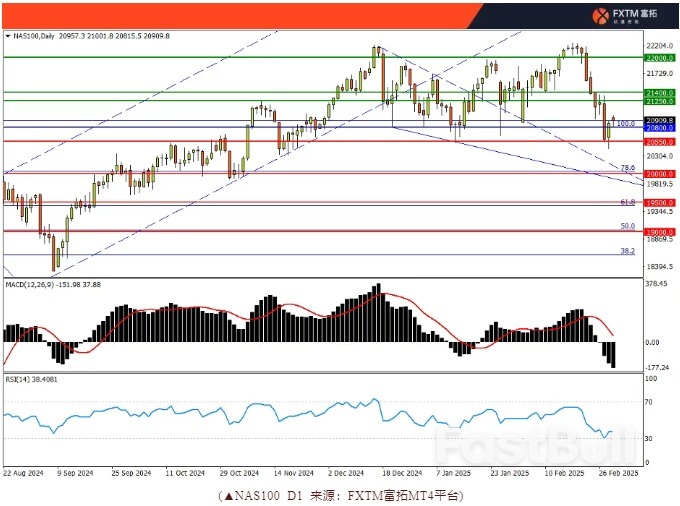Click the MACD(12,26,9) indicator label
This screenshot has width=680, height=506.
click(x=32, y=285)
